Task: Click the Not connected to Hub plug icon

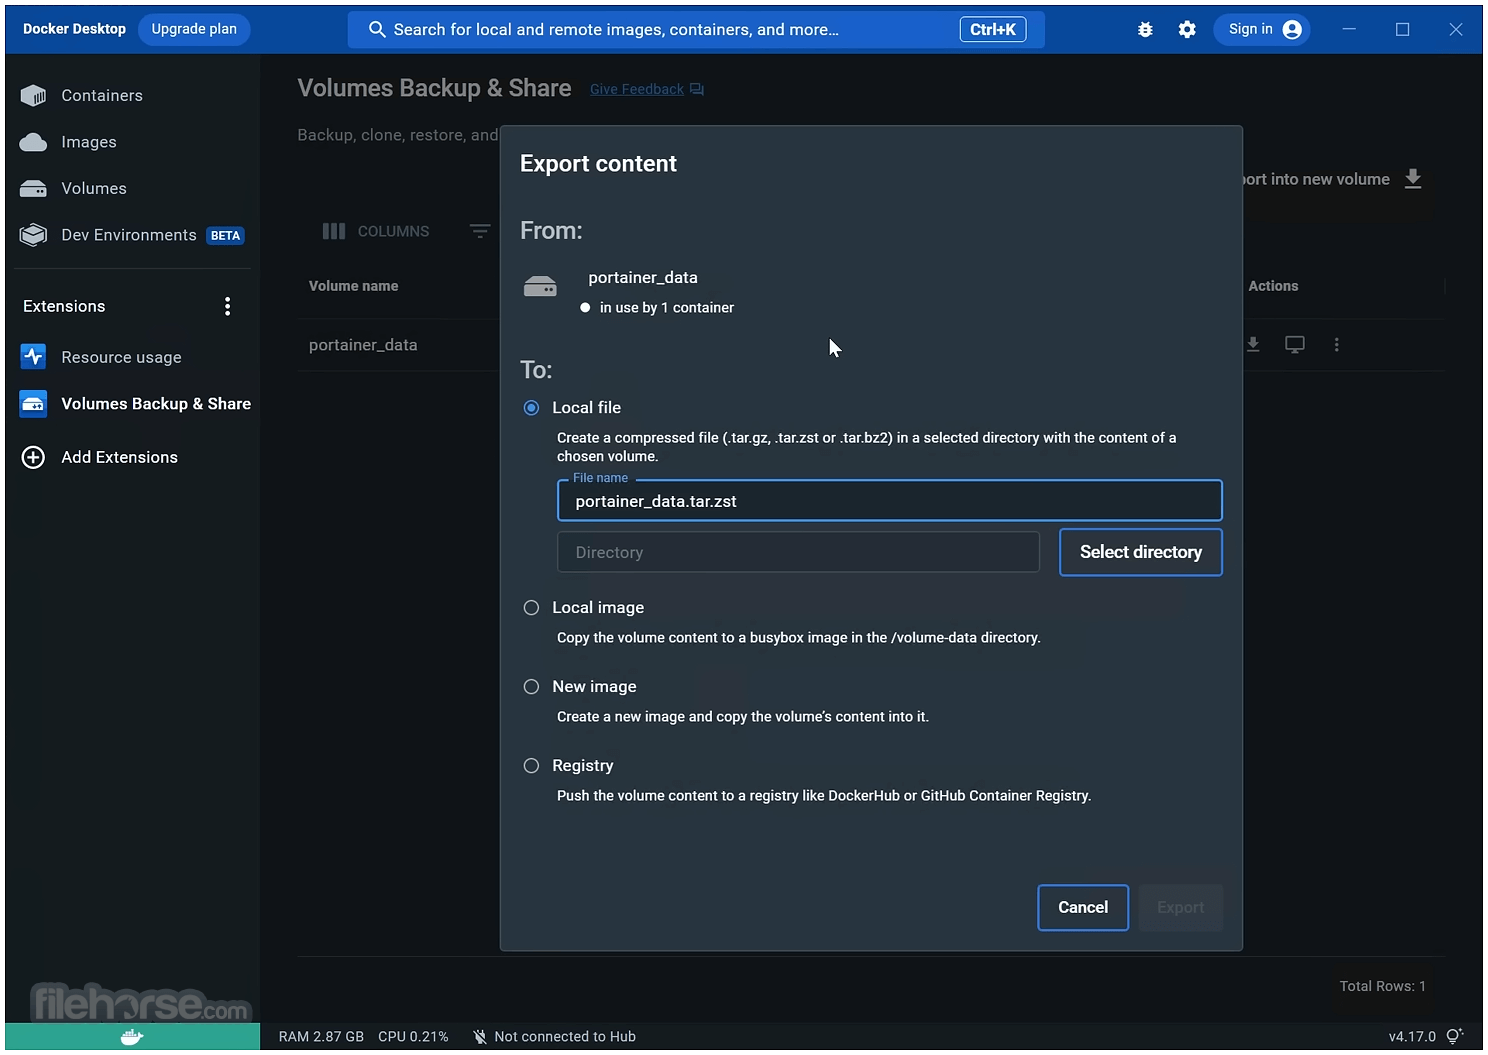Action: click(x=480, y=1037)
